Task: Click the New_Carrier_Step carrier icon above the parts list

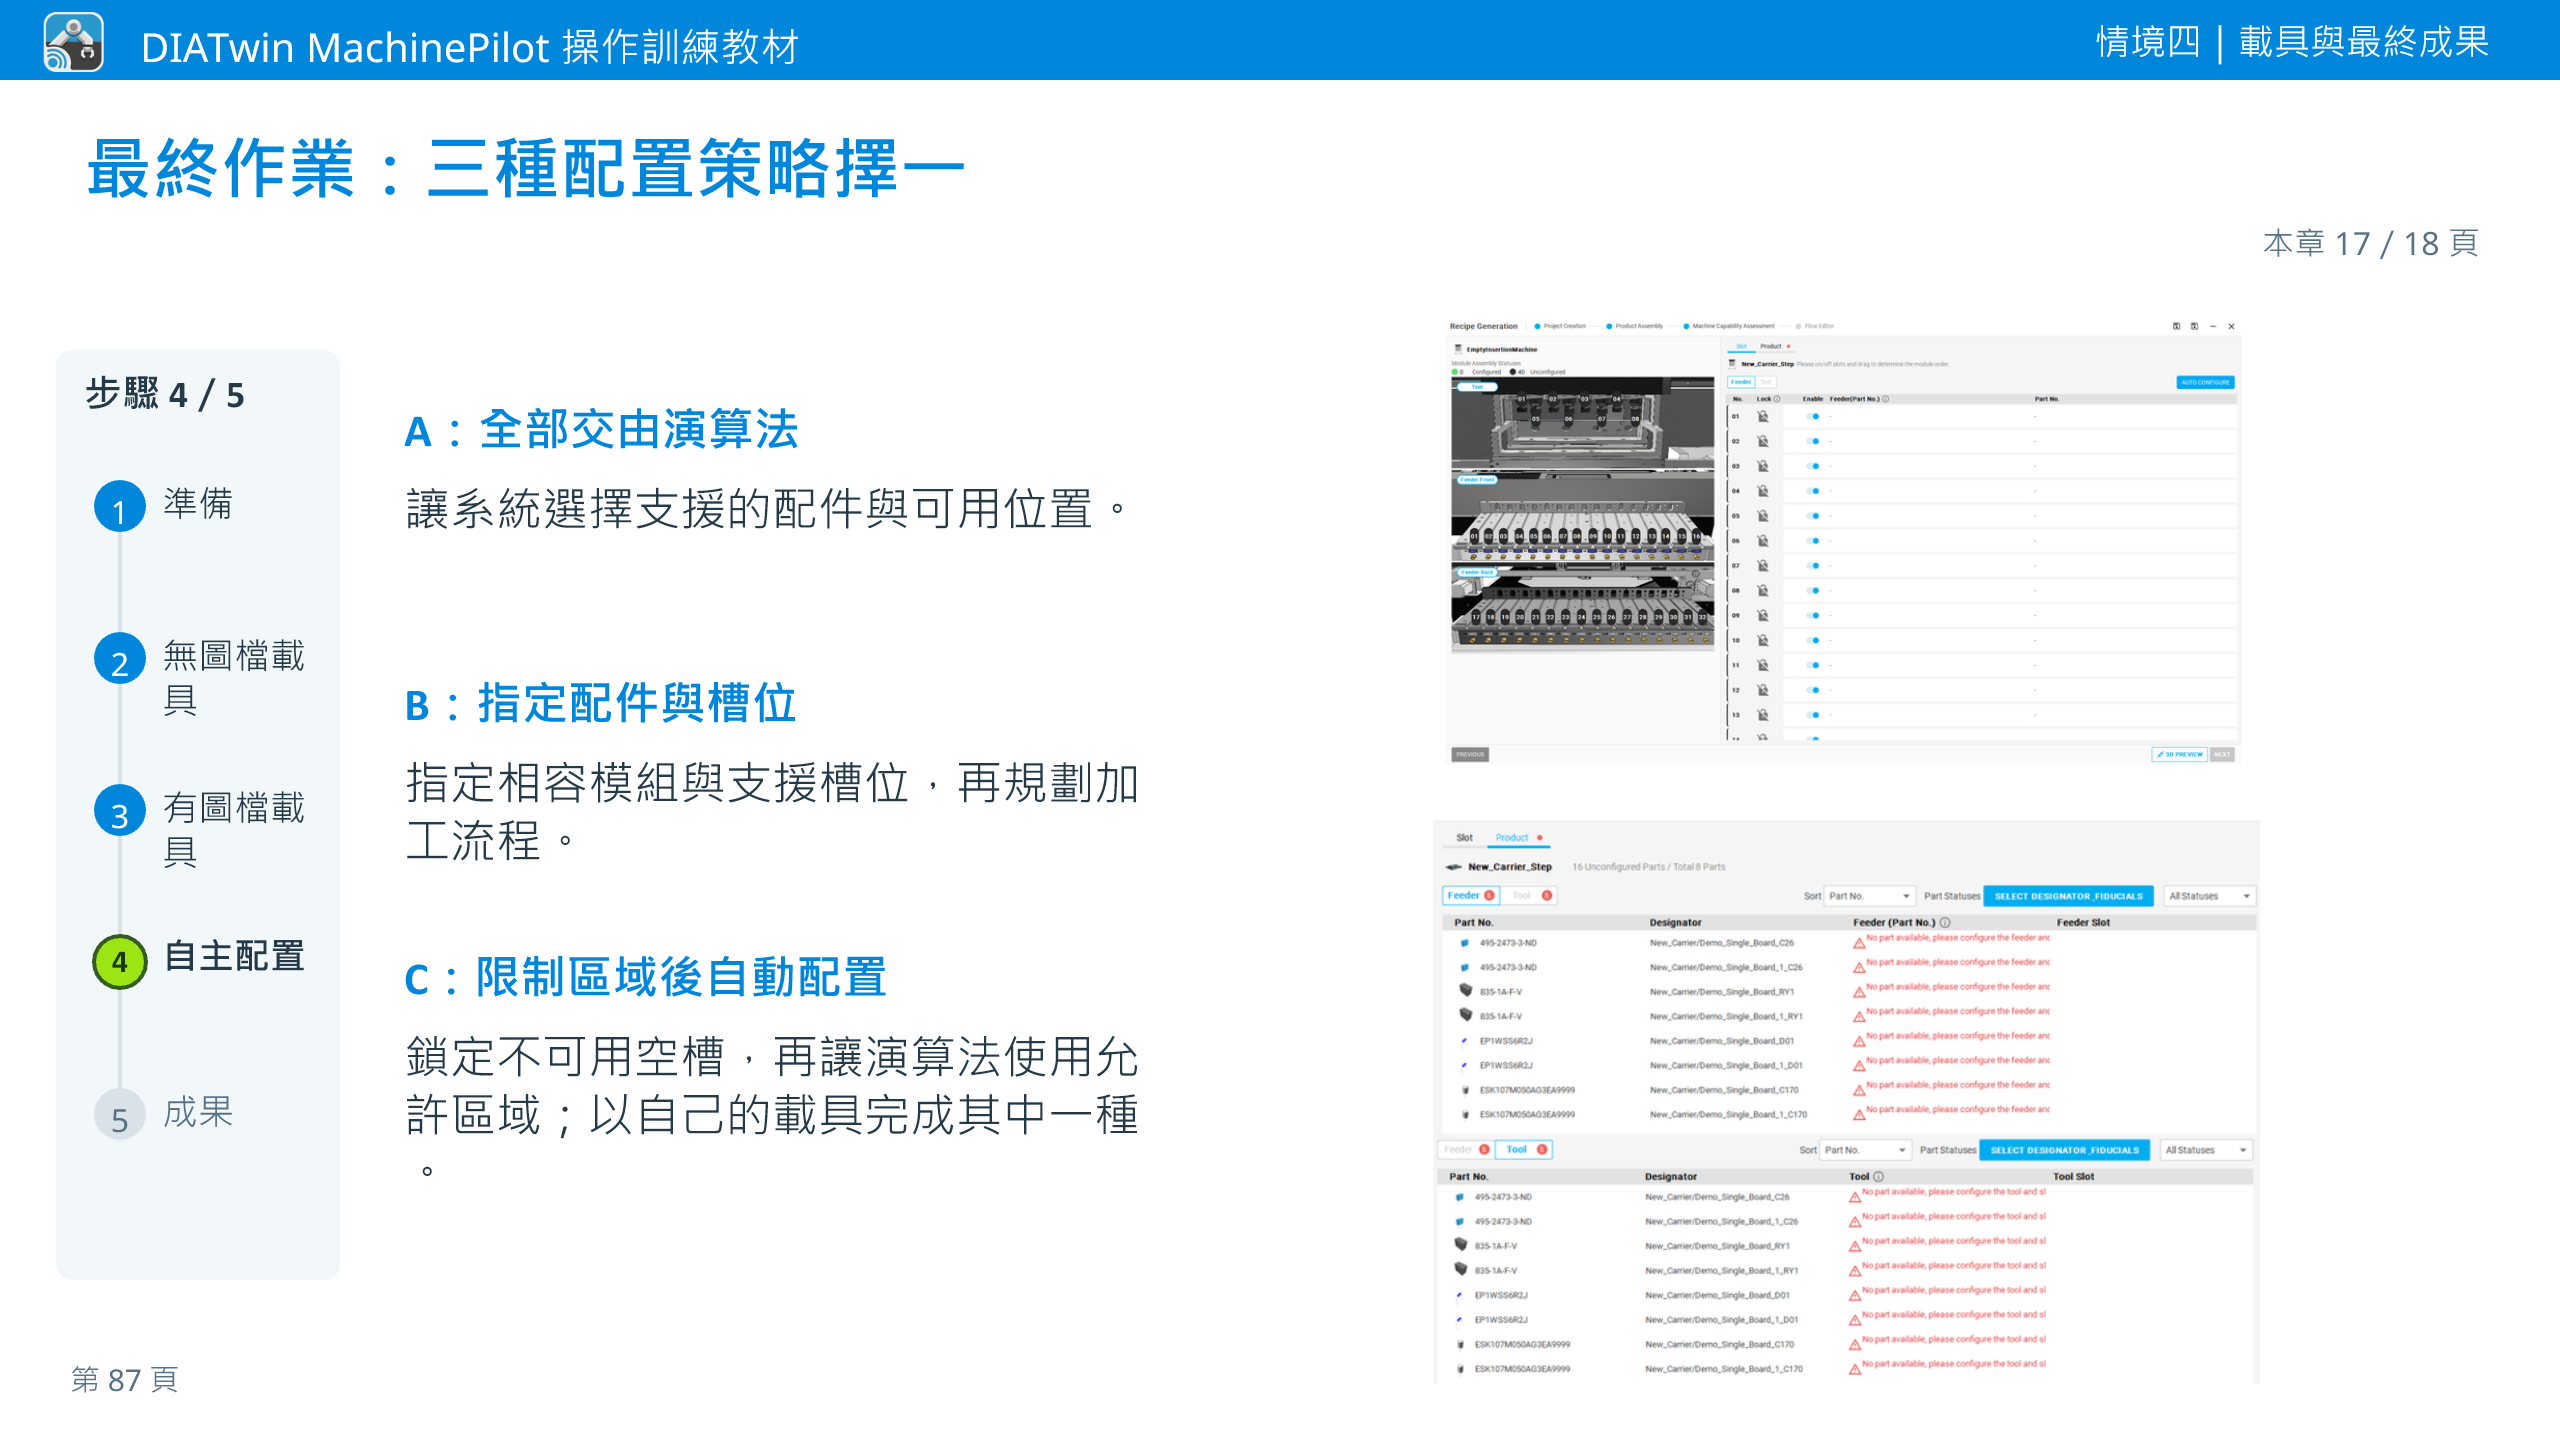Action: tap(1454, 867)
